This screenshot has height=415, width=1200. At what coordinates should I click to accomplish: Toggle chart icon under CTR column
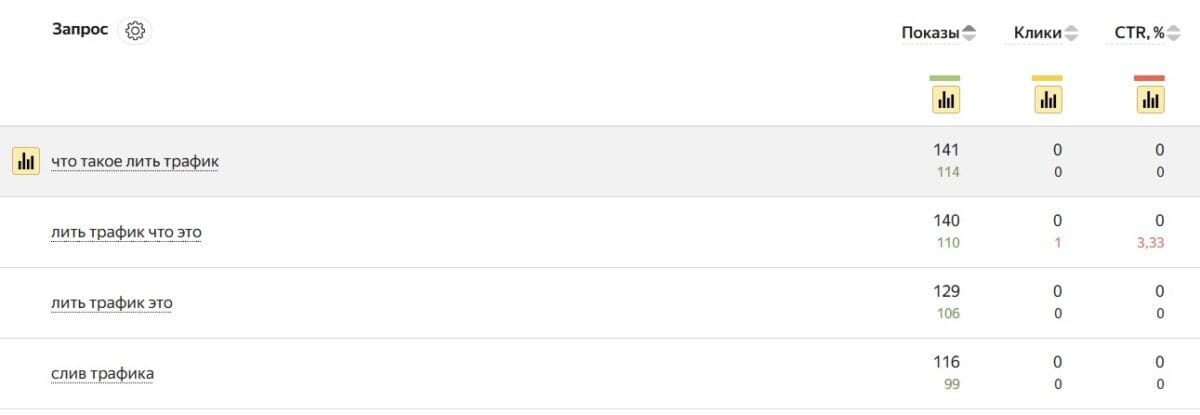(1150, 100)
